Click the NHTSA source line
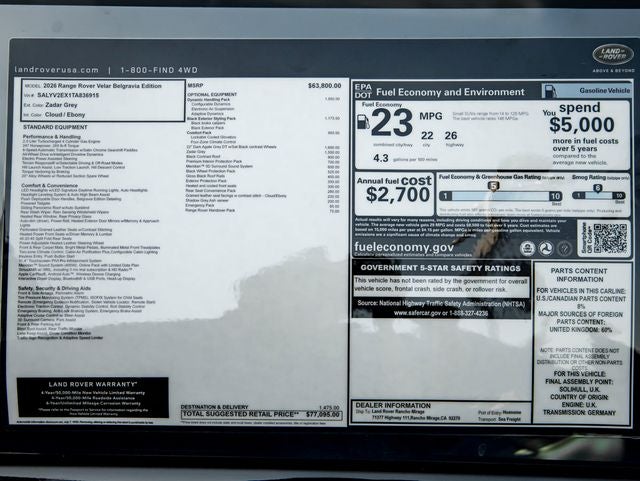 [x=441, y=304]
